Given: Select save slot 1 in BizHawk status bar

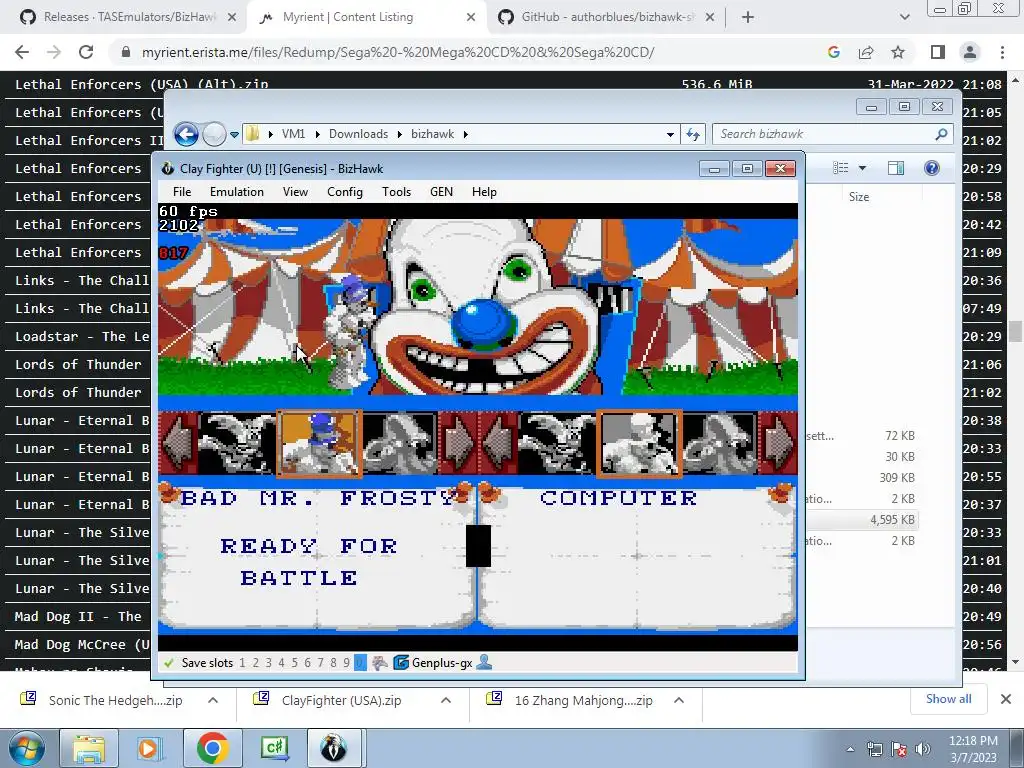Looking at the screenshot, I should click(242, 663).
